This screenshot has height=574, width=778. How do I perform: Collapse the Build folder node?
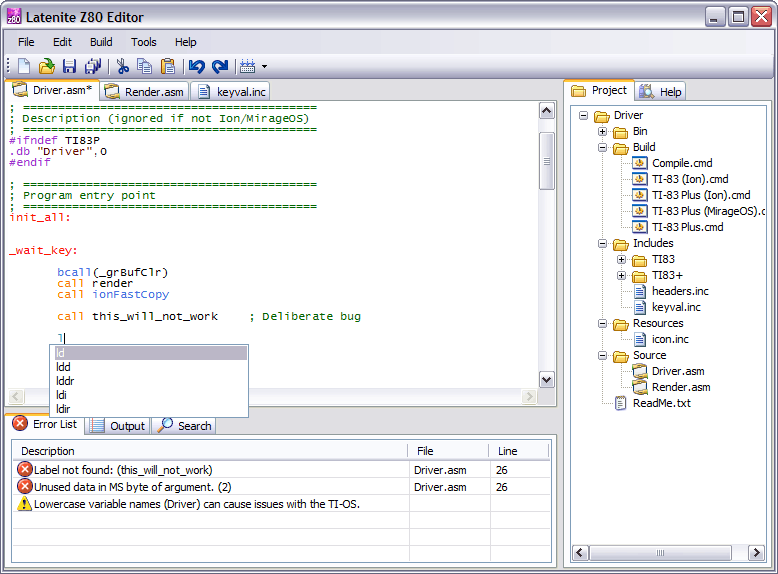[x=602, y=147]
